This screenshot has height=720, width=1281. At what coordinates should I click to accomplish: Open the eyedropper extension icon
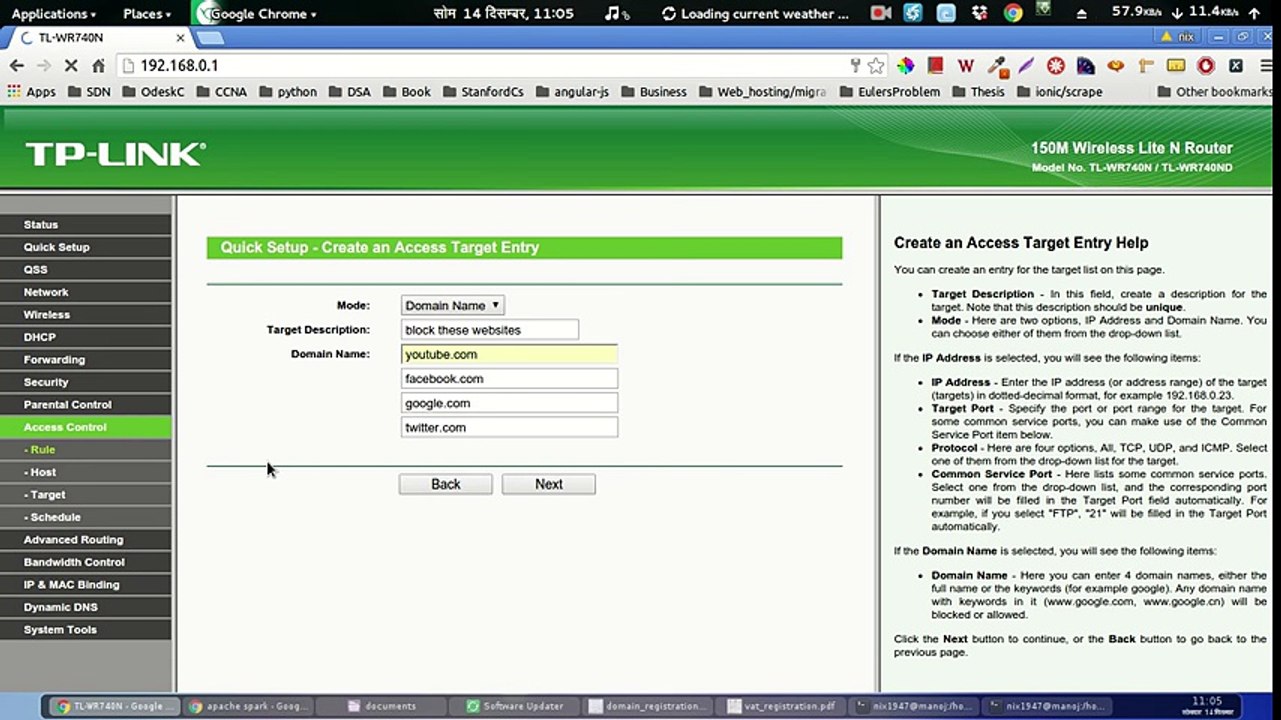tap(996, 66)
